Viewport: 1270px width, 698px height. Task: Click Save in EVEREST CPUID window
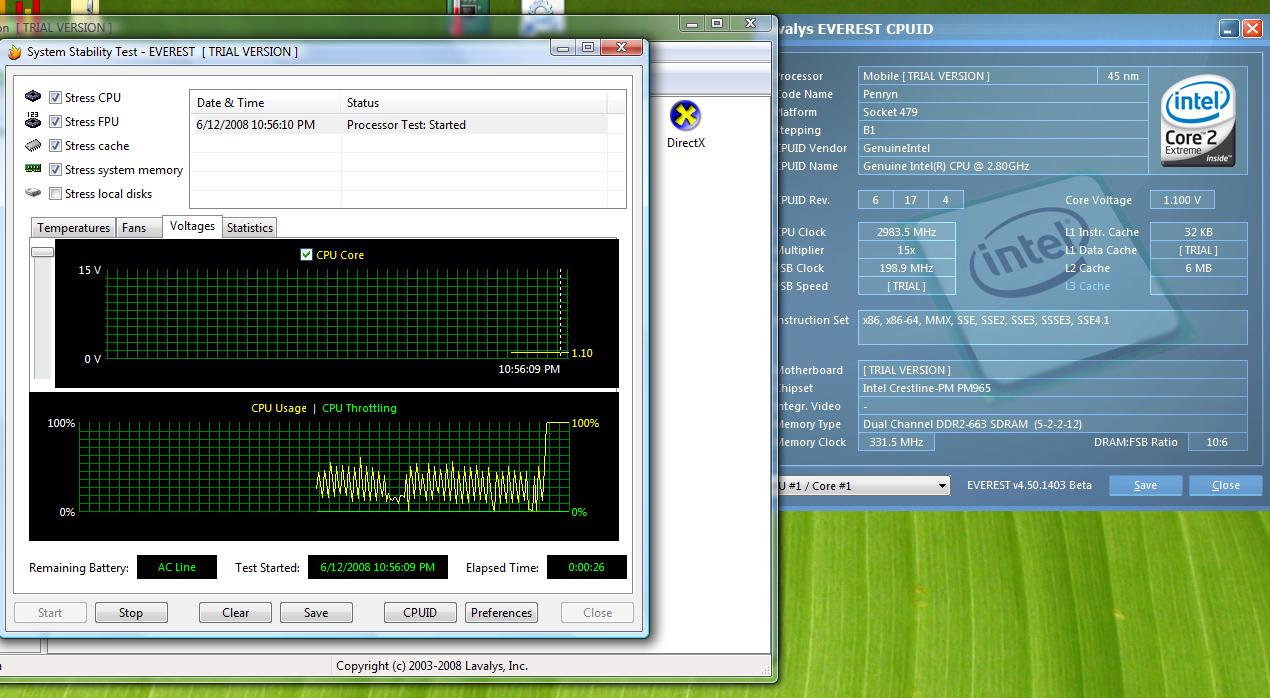click(x=1145, y=485)
